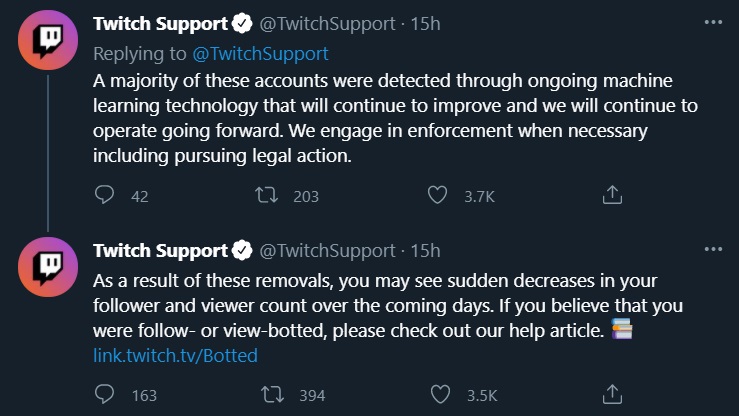The height and width of the screenshot is (416, 739).
Task: Share the follower count removals tweet
Action: (612, 394)
